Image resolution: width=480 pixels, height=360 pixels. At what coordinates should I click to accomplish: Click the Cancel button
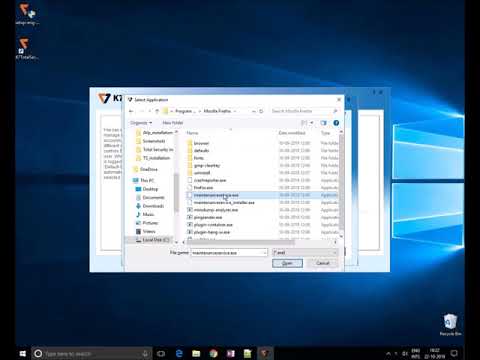[x=323, y=263]
